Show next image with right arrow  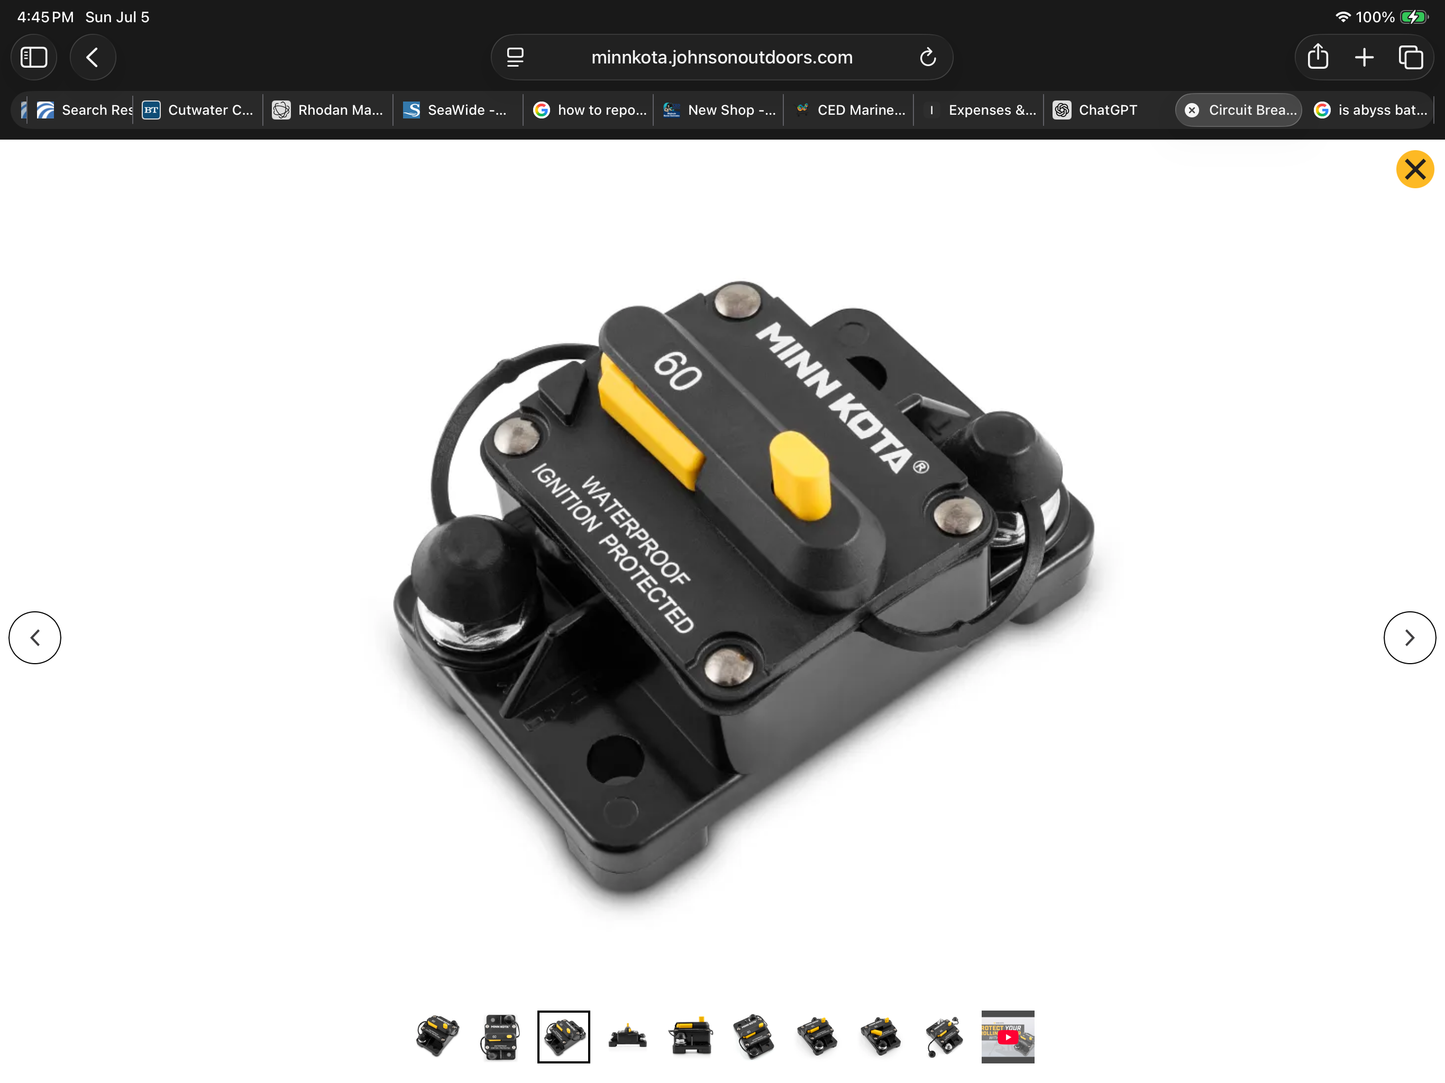pyautogui.click(x=1410, y=637)
